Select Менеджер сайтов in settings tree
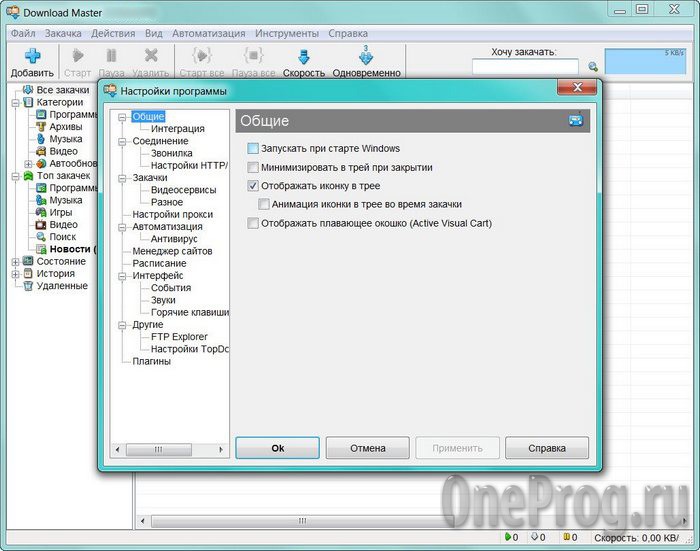700x551 pixels. click(x=172, y=251)
